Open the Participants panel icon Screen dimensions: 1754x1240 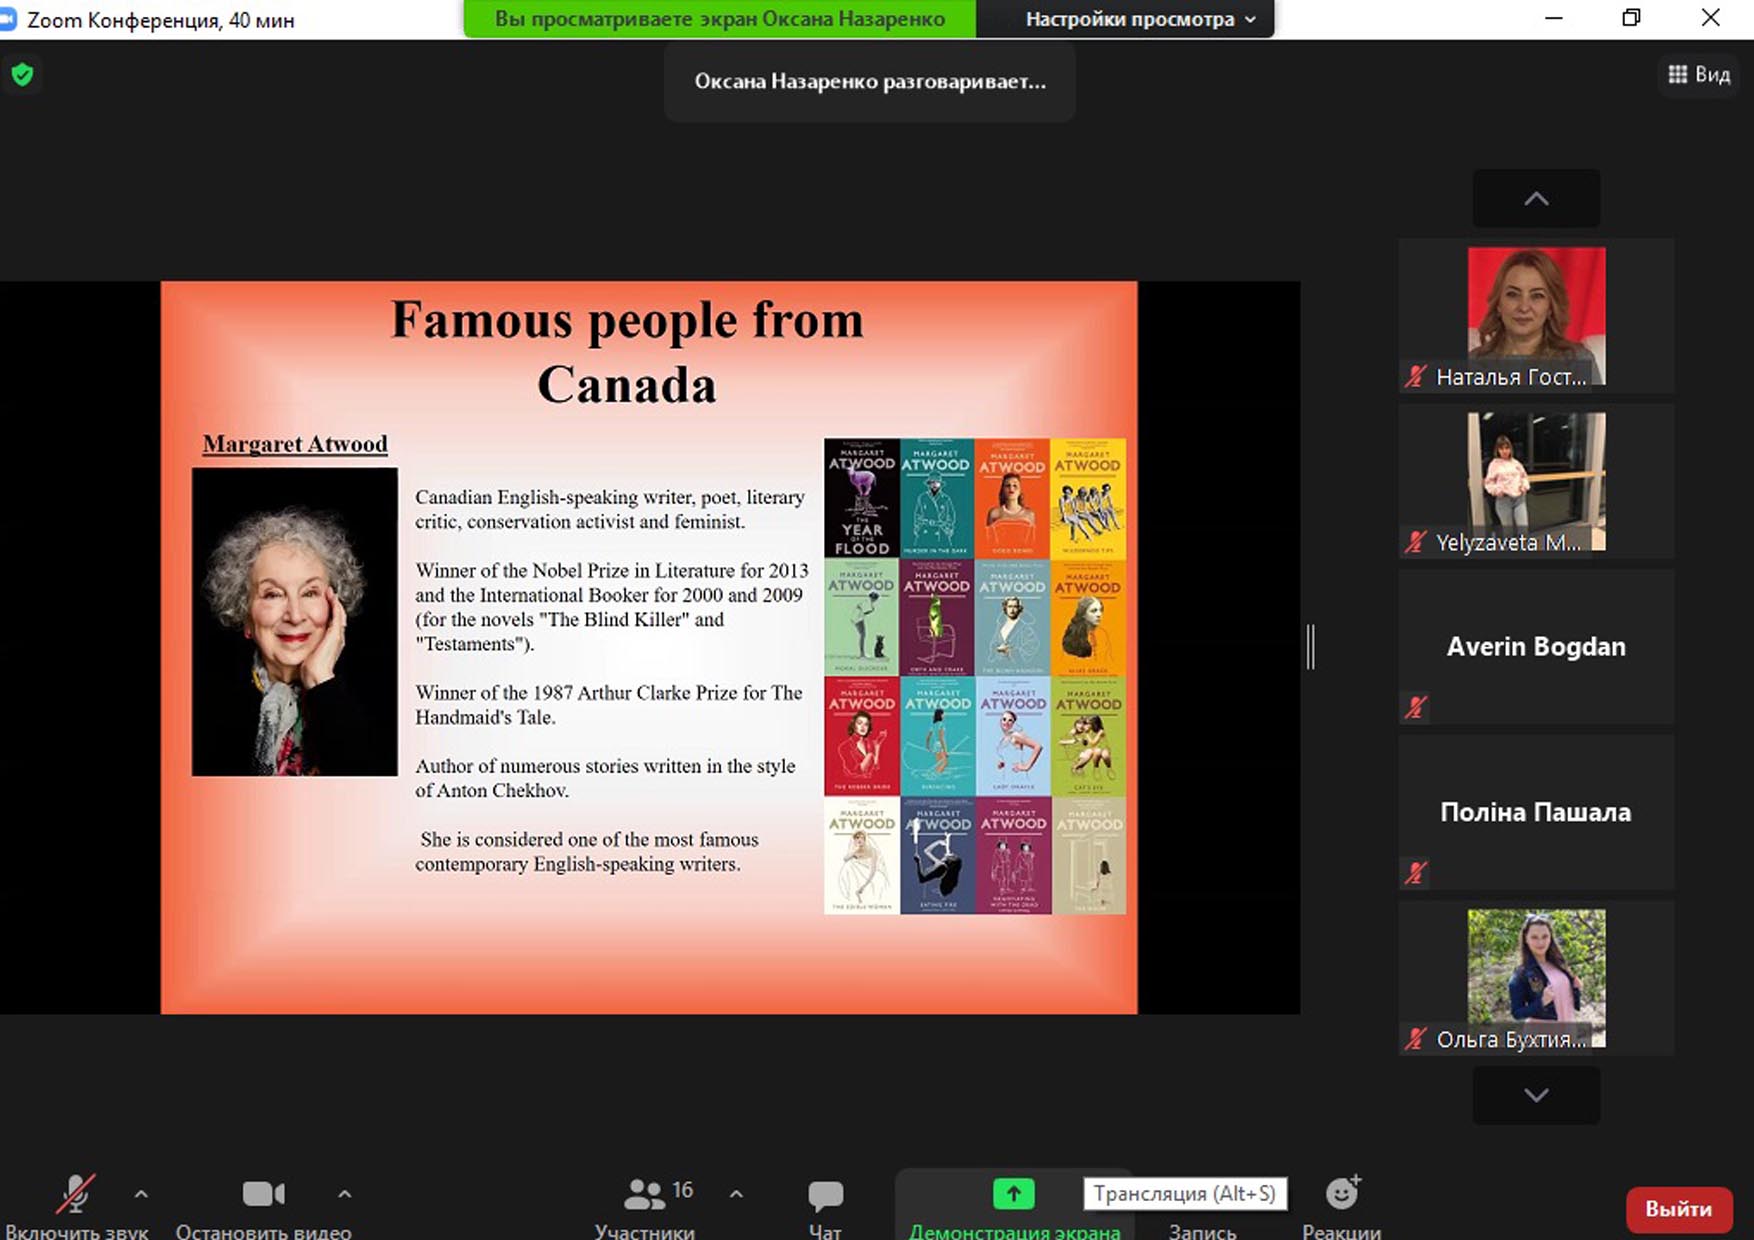pyautogui.click(x=644, y=1194)
